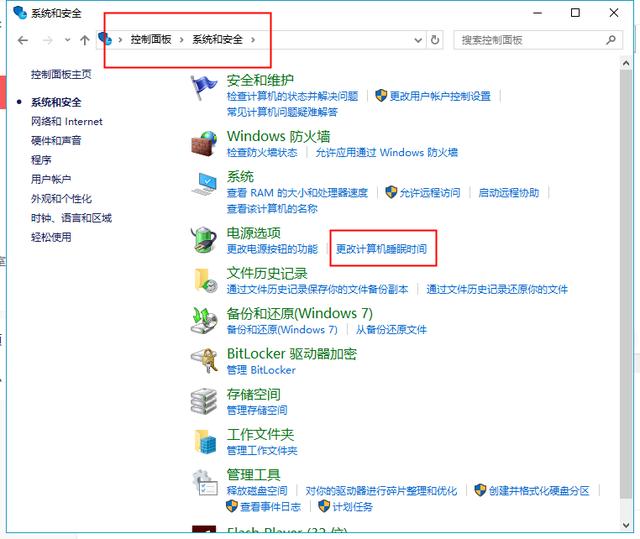Go up one level with Up arrow
640x539 pixels.
(84, 40)
